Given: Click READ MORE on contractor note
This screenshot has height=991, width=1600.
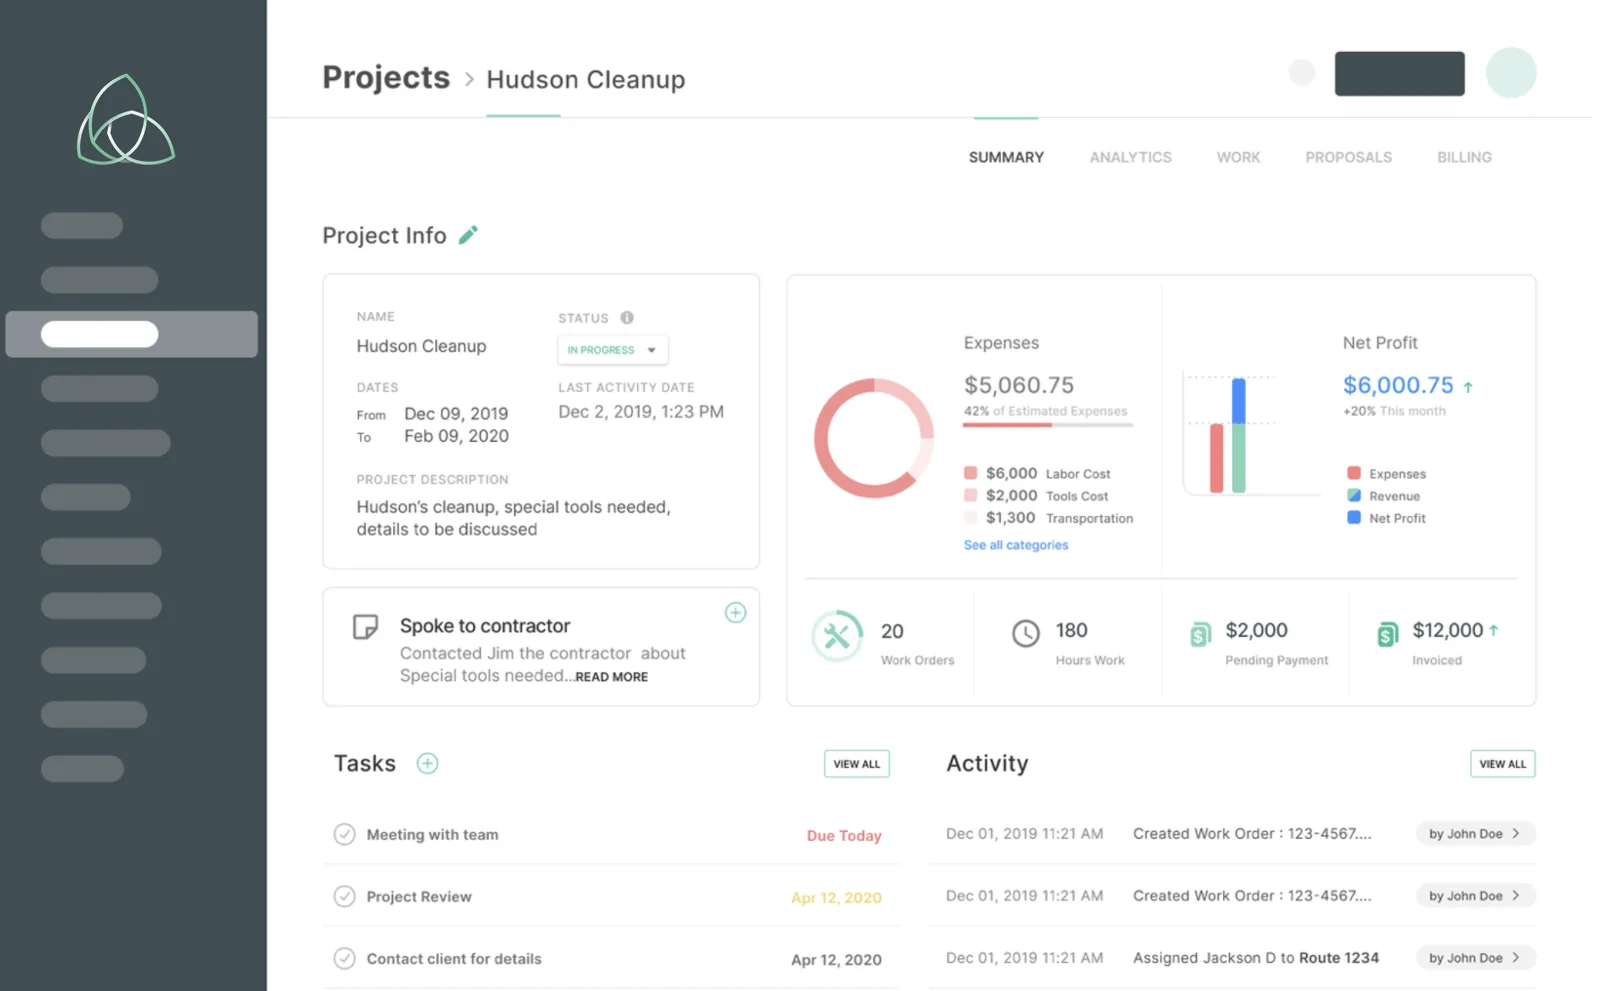Looking at the screenshot, I should click(x=611, y=677).
